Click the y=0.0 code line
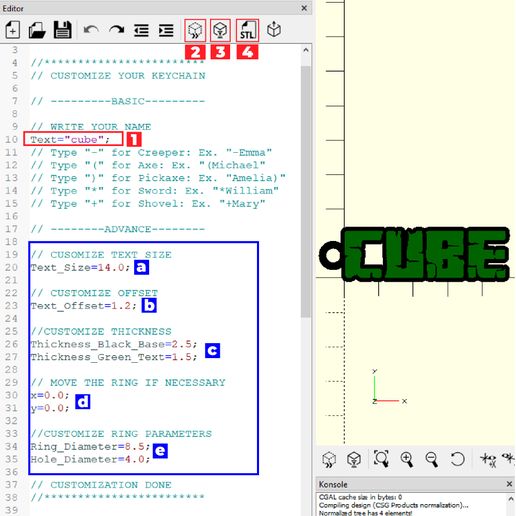This screenshot has height=516, width=516. coord(50,408)
